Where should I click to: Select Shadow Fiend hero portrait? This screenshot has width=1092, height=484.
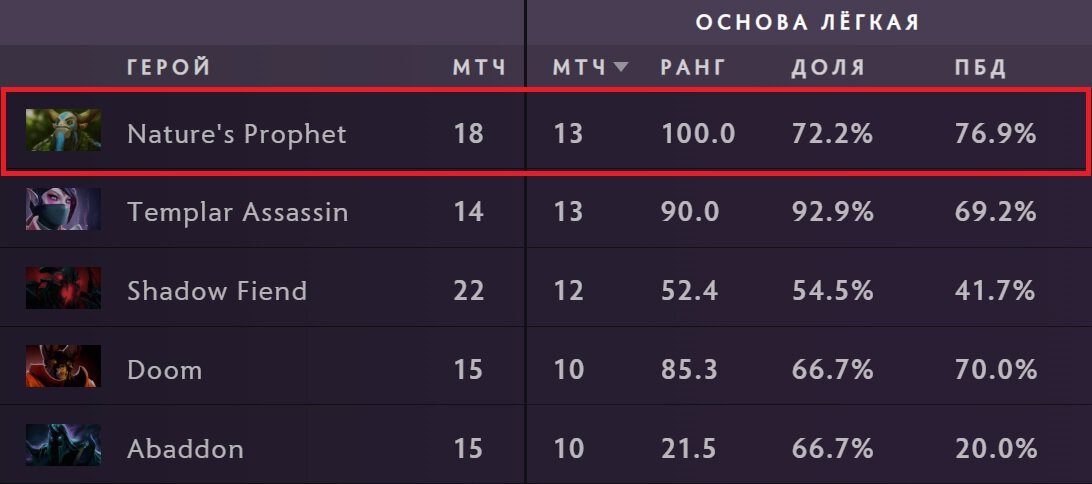tap(63, 288)
